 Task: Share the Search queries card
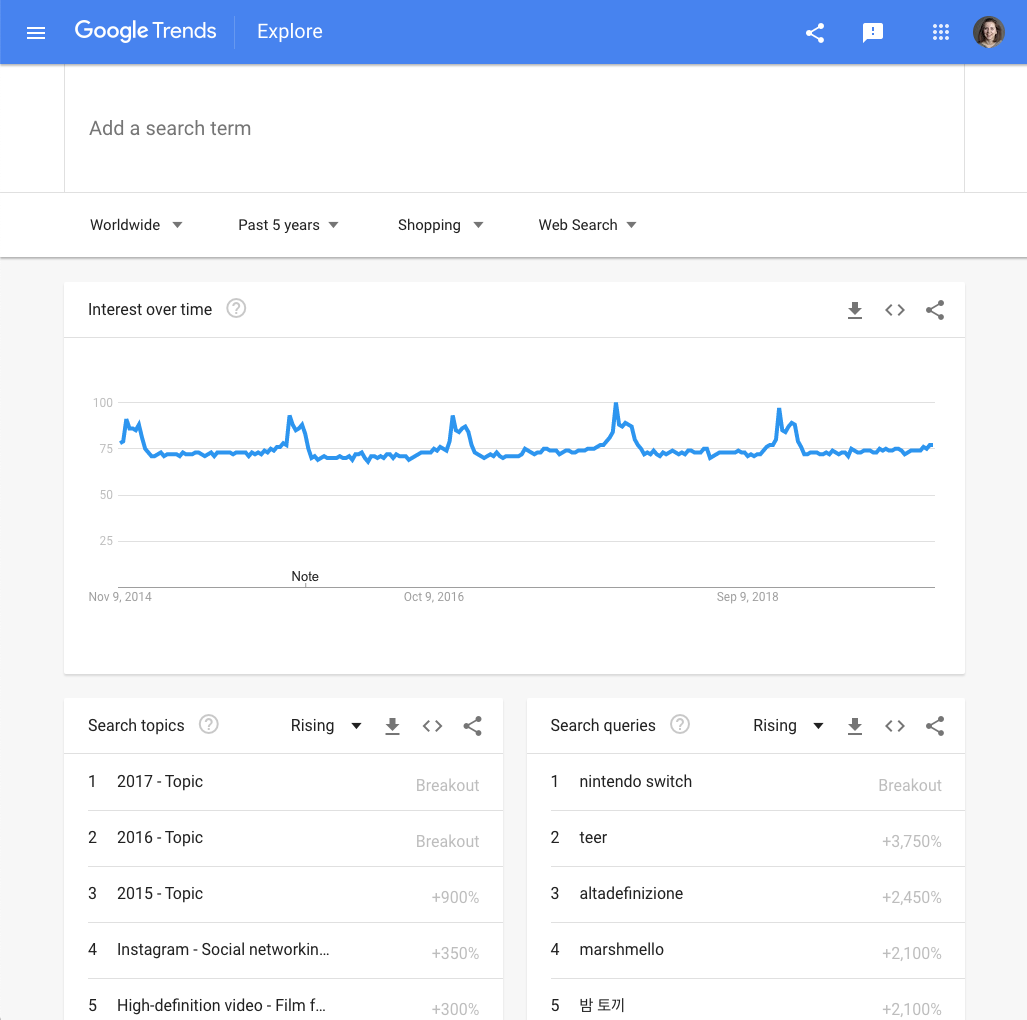935,726
